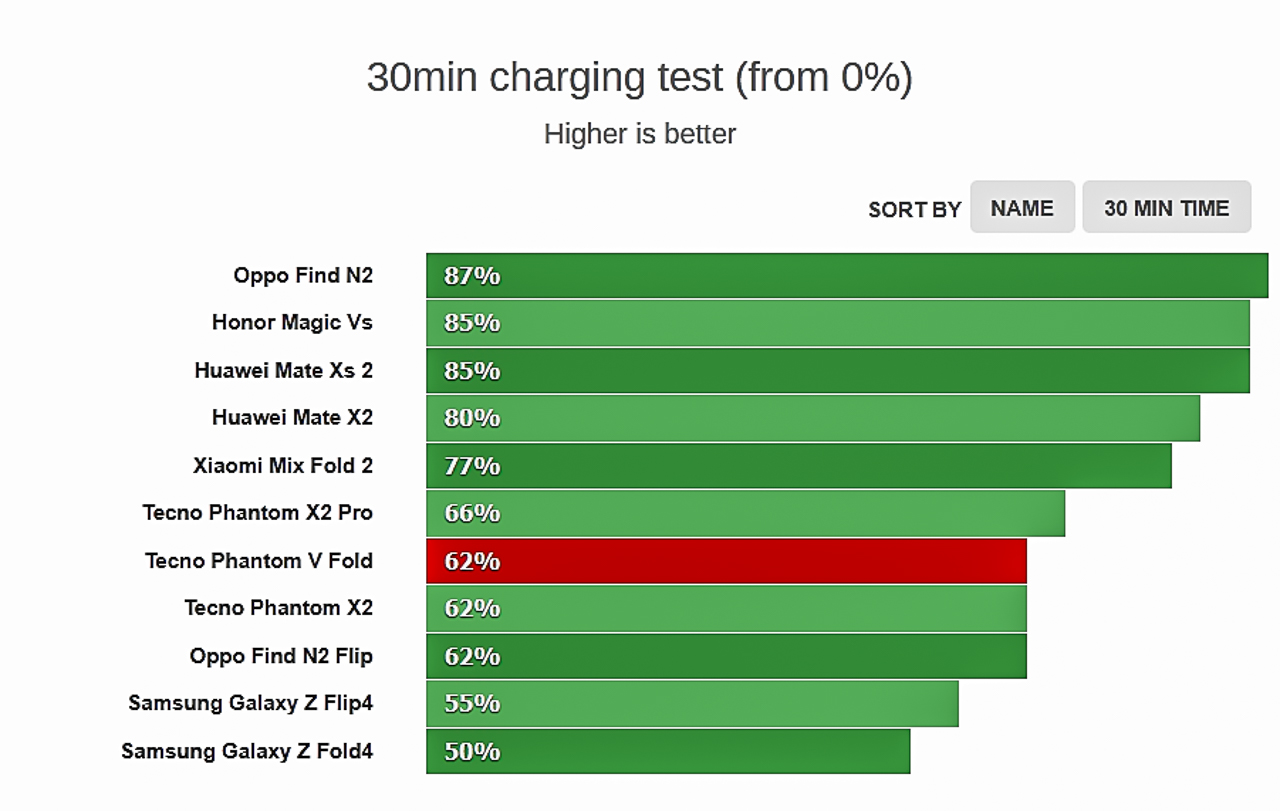Click the Samsung Galaxy Z Flip4 label
This screenshot has height=811, width=1280.
point(250,703)
